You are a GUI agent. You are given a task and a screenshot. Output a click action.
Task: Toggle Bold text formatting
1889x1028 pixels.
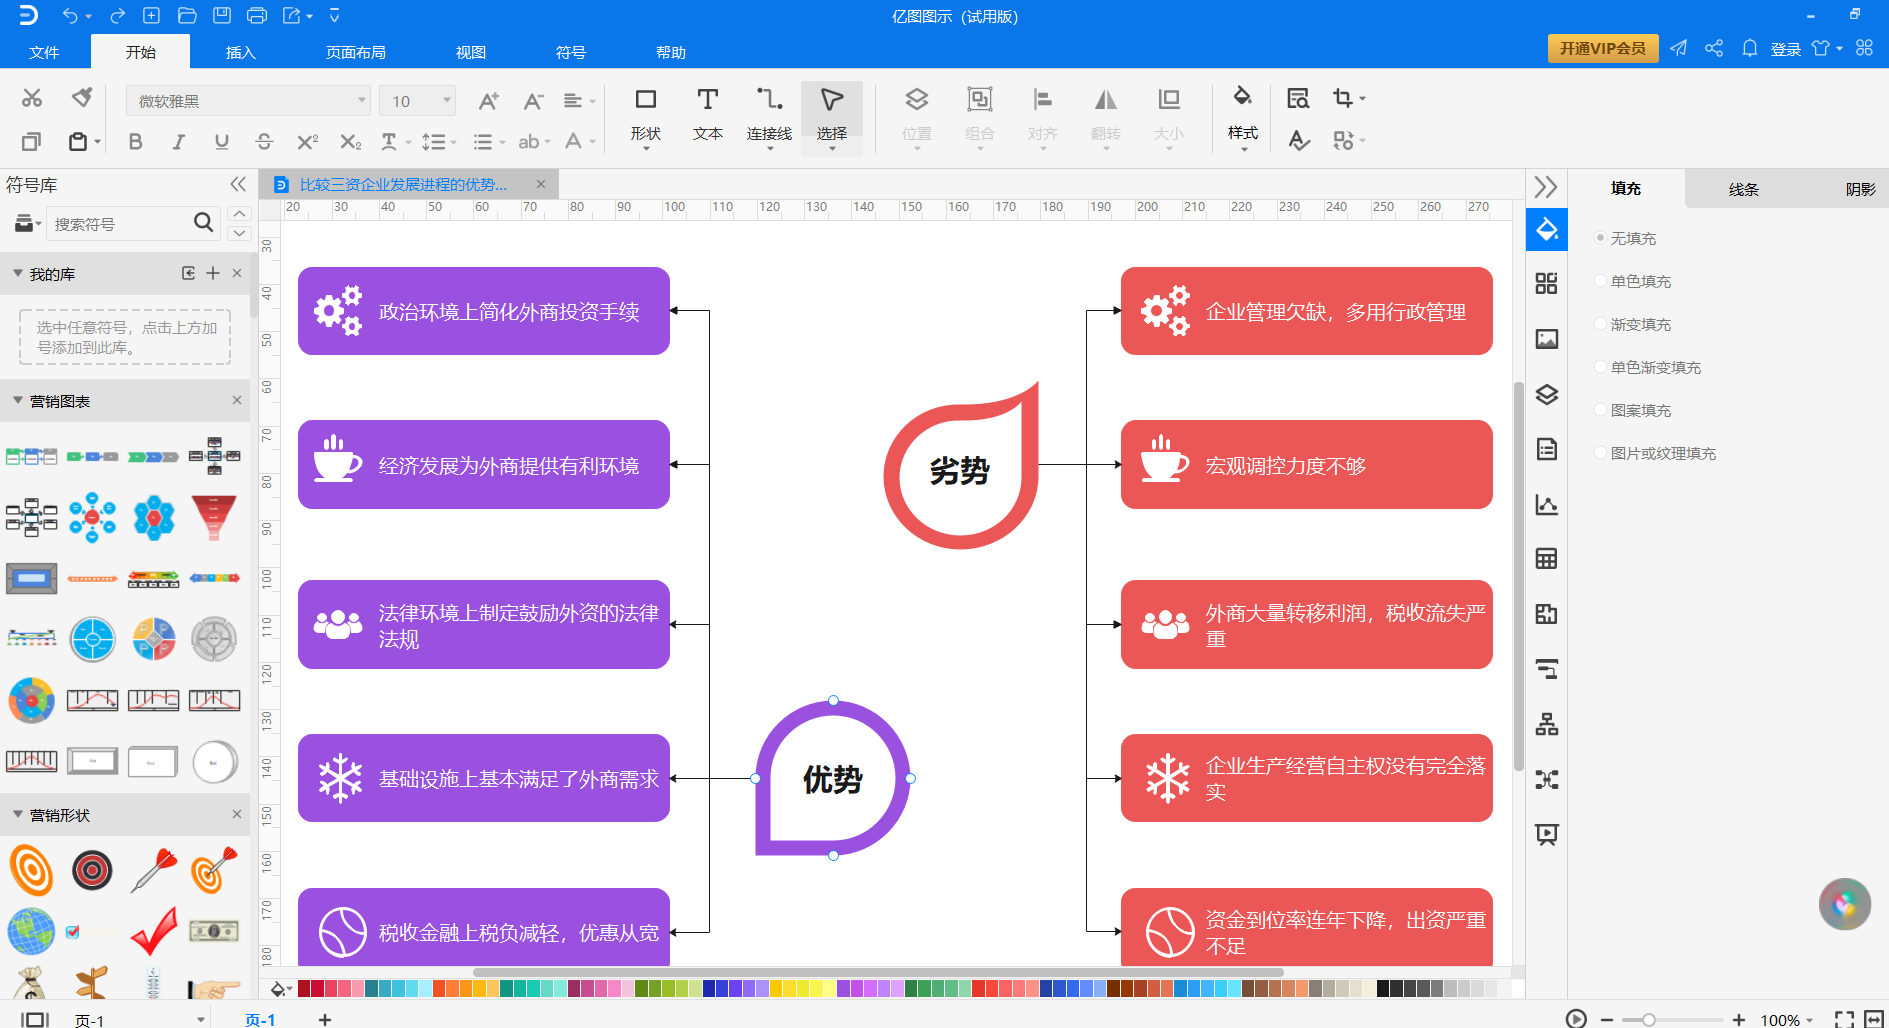(x=135, y=142)
